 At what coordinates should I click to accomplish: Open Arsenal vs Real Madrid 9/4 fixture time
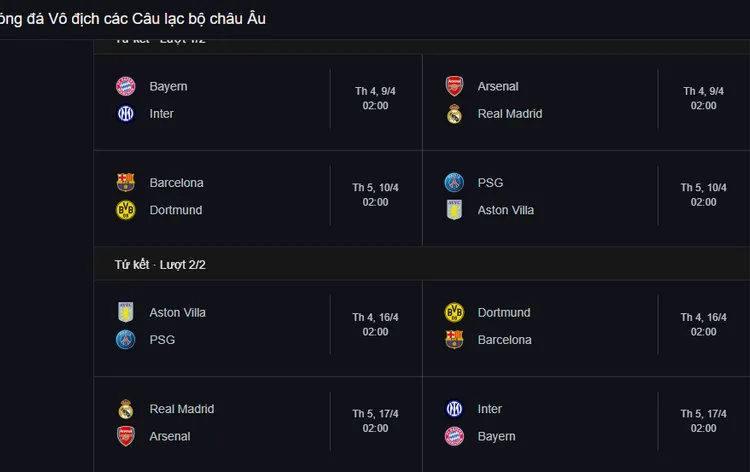click(x=703, y=98)
